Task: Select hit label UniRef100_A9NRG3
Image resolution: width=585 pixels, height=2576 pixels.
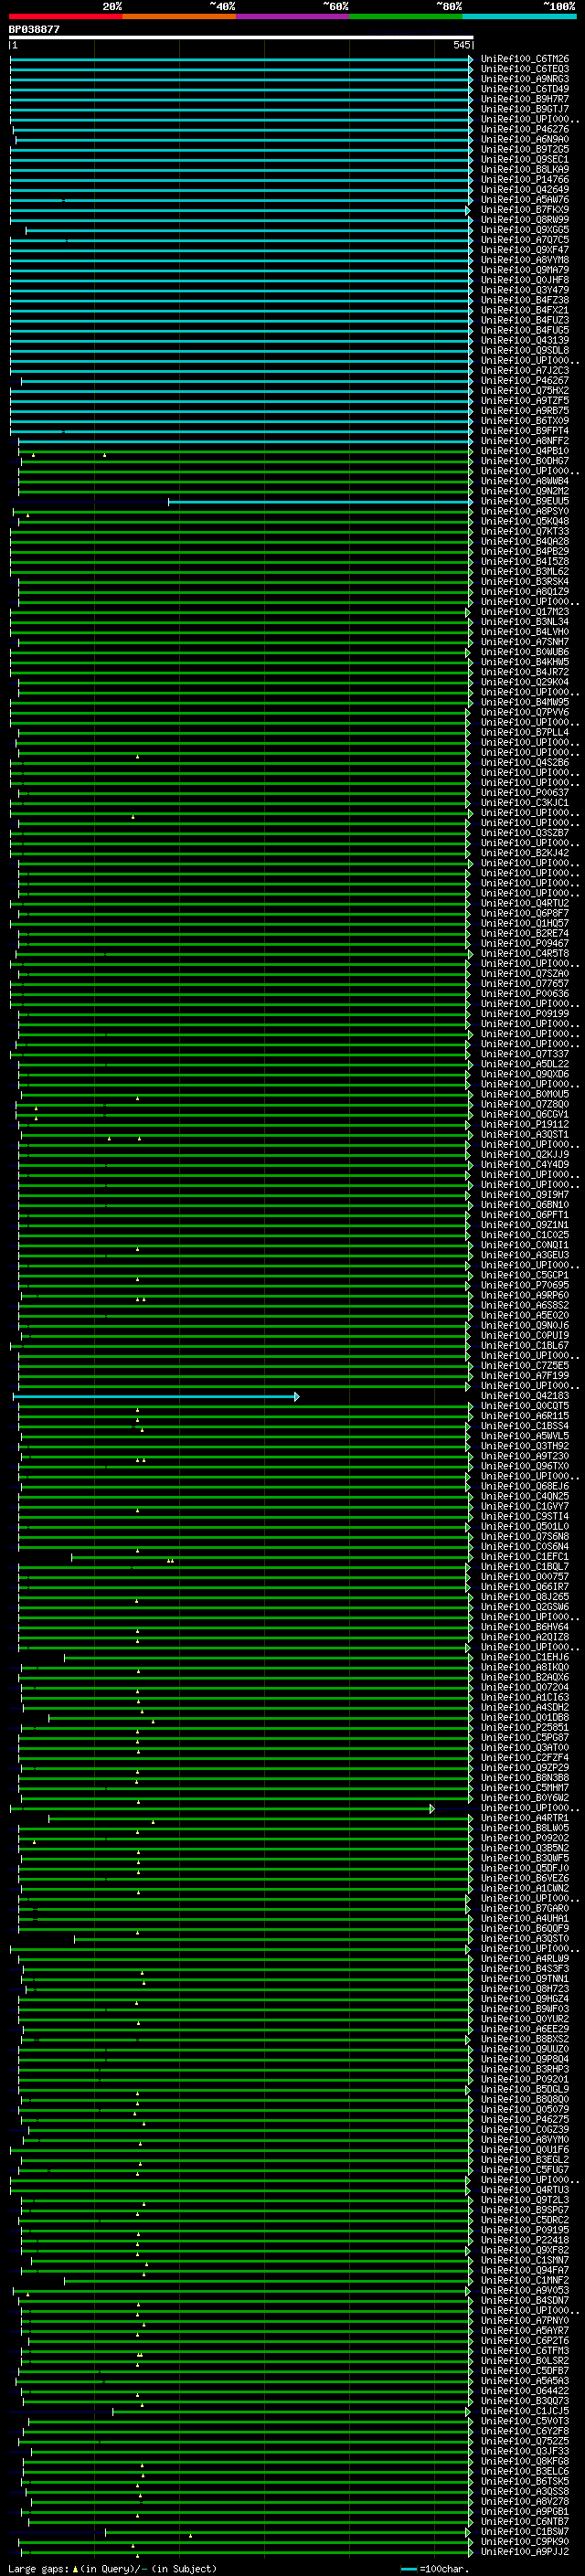Action: click(x=525, y=79)
